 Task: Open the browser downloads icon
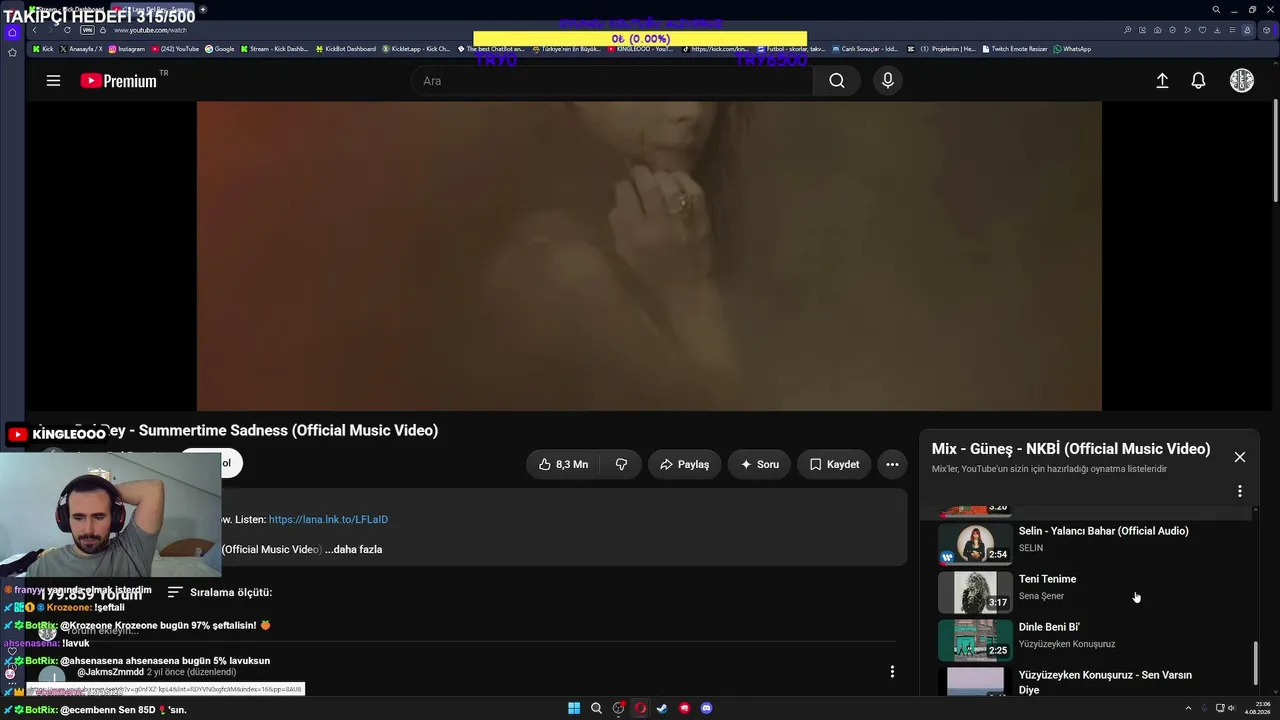(x=1217, y=30)
